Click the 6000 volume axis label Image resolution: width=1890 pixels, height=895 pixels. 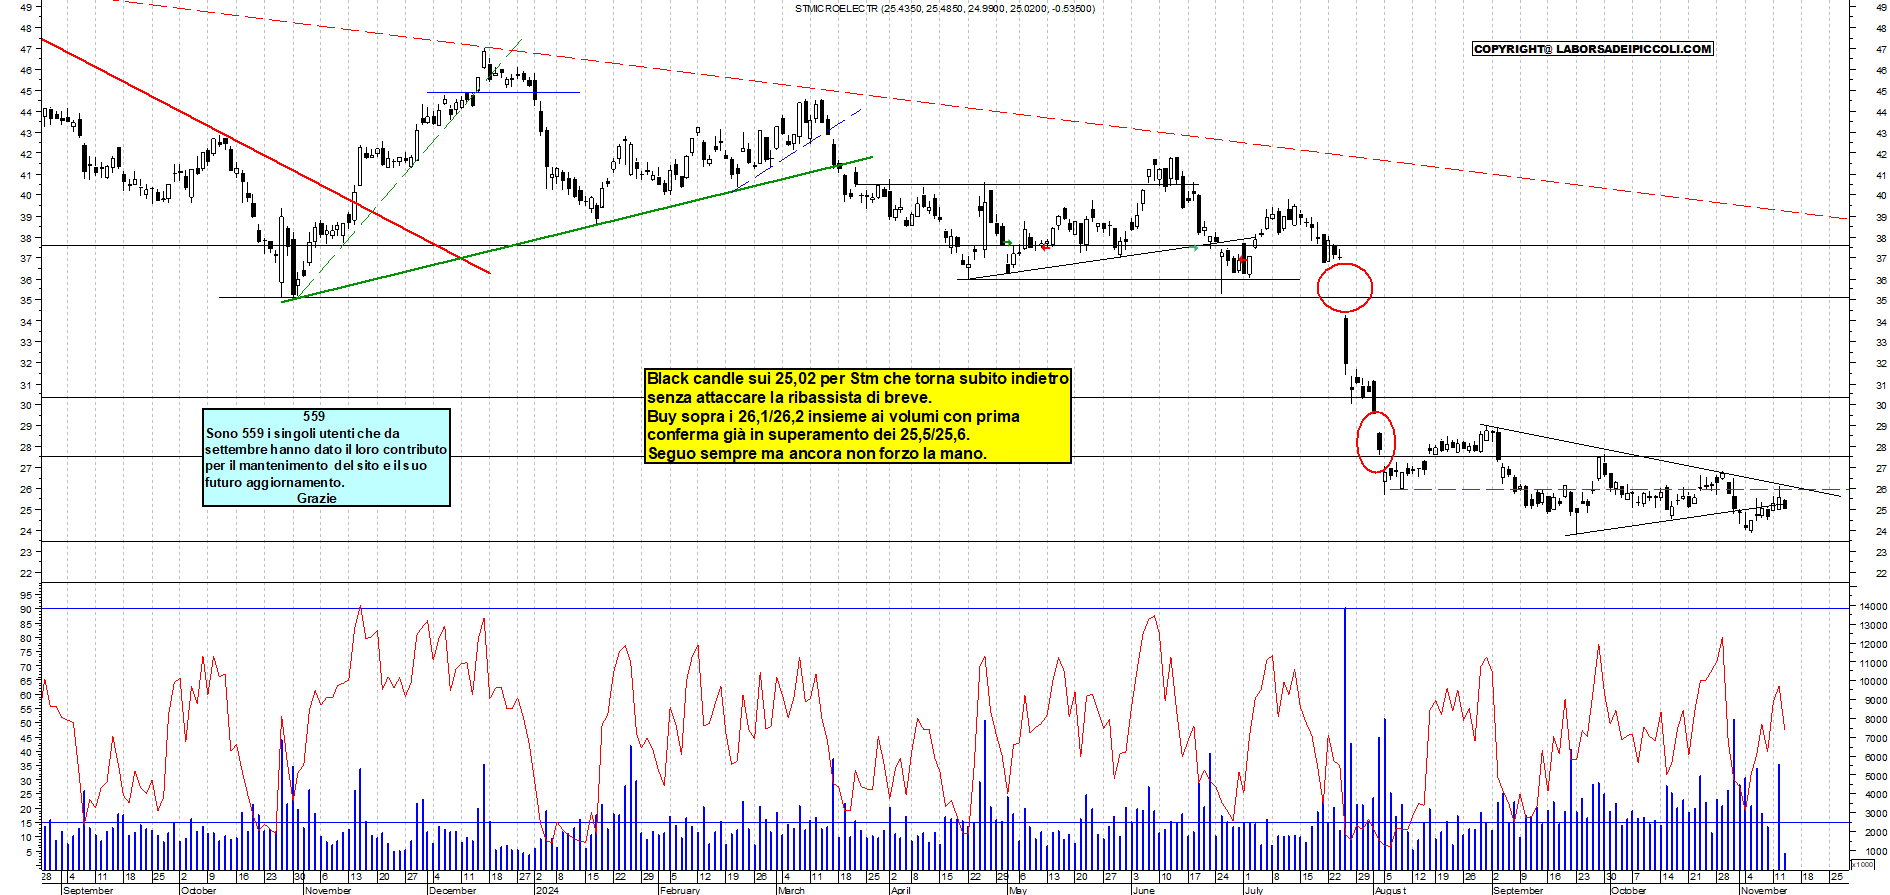1875,758
